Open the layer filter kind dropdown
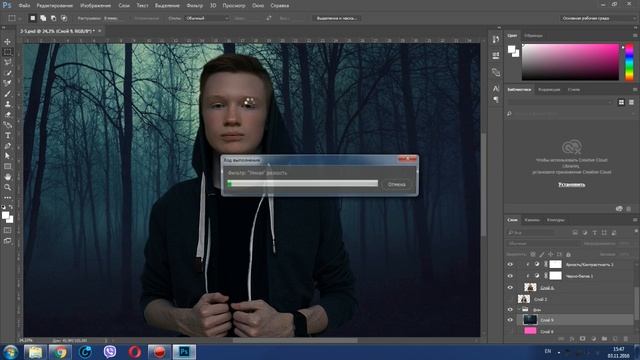 point(531,232)
